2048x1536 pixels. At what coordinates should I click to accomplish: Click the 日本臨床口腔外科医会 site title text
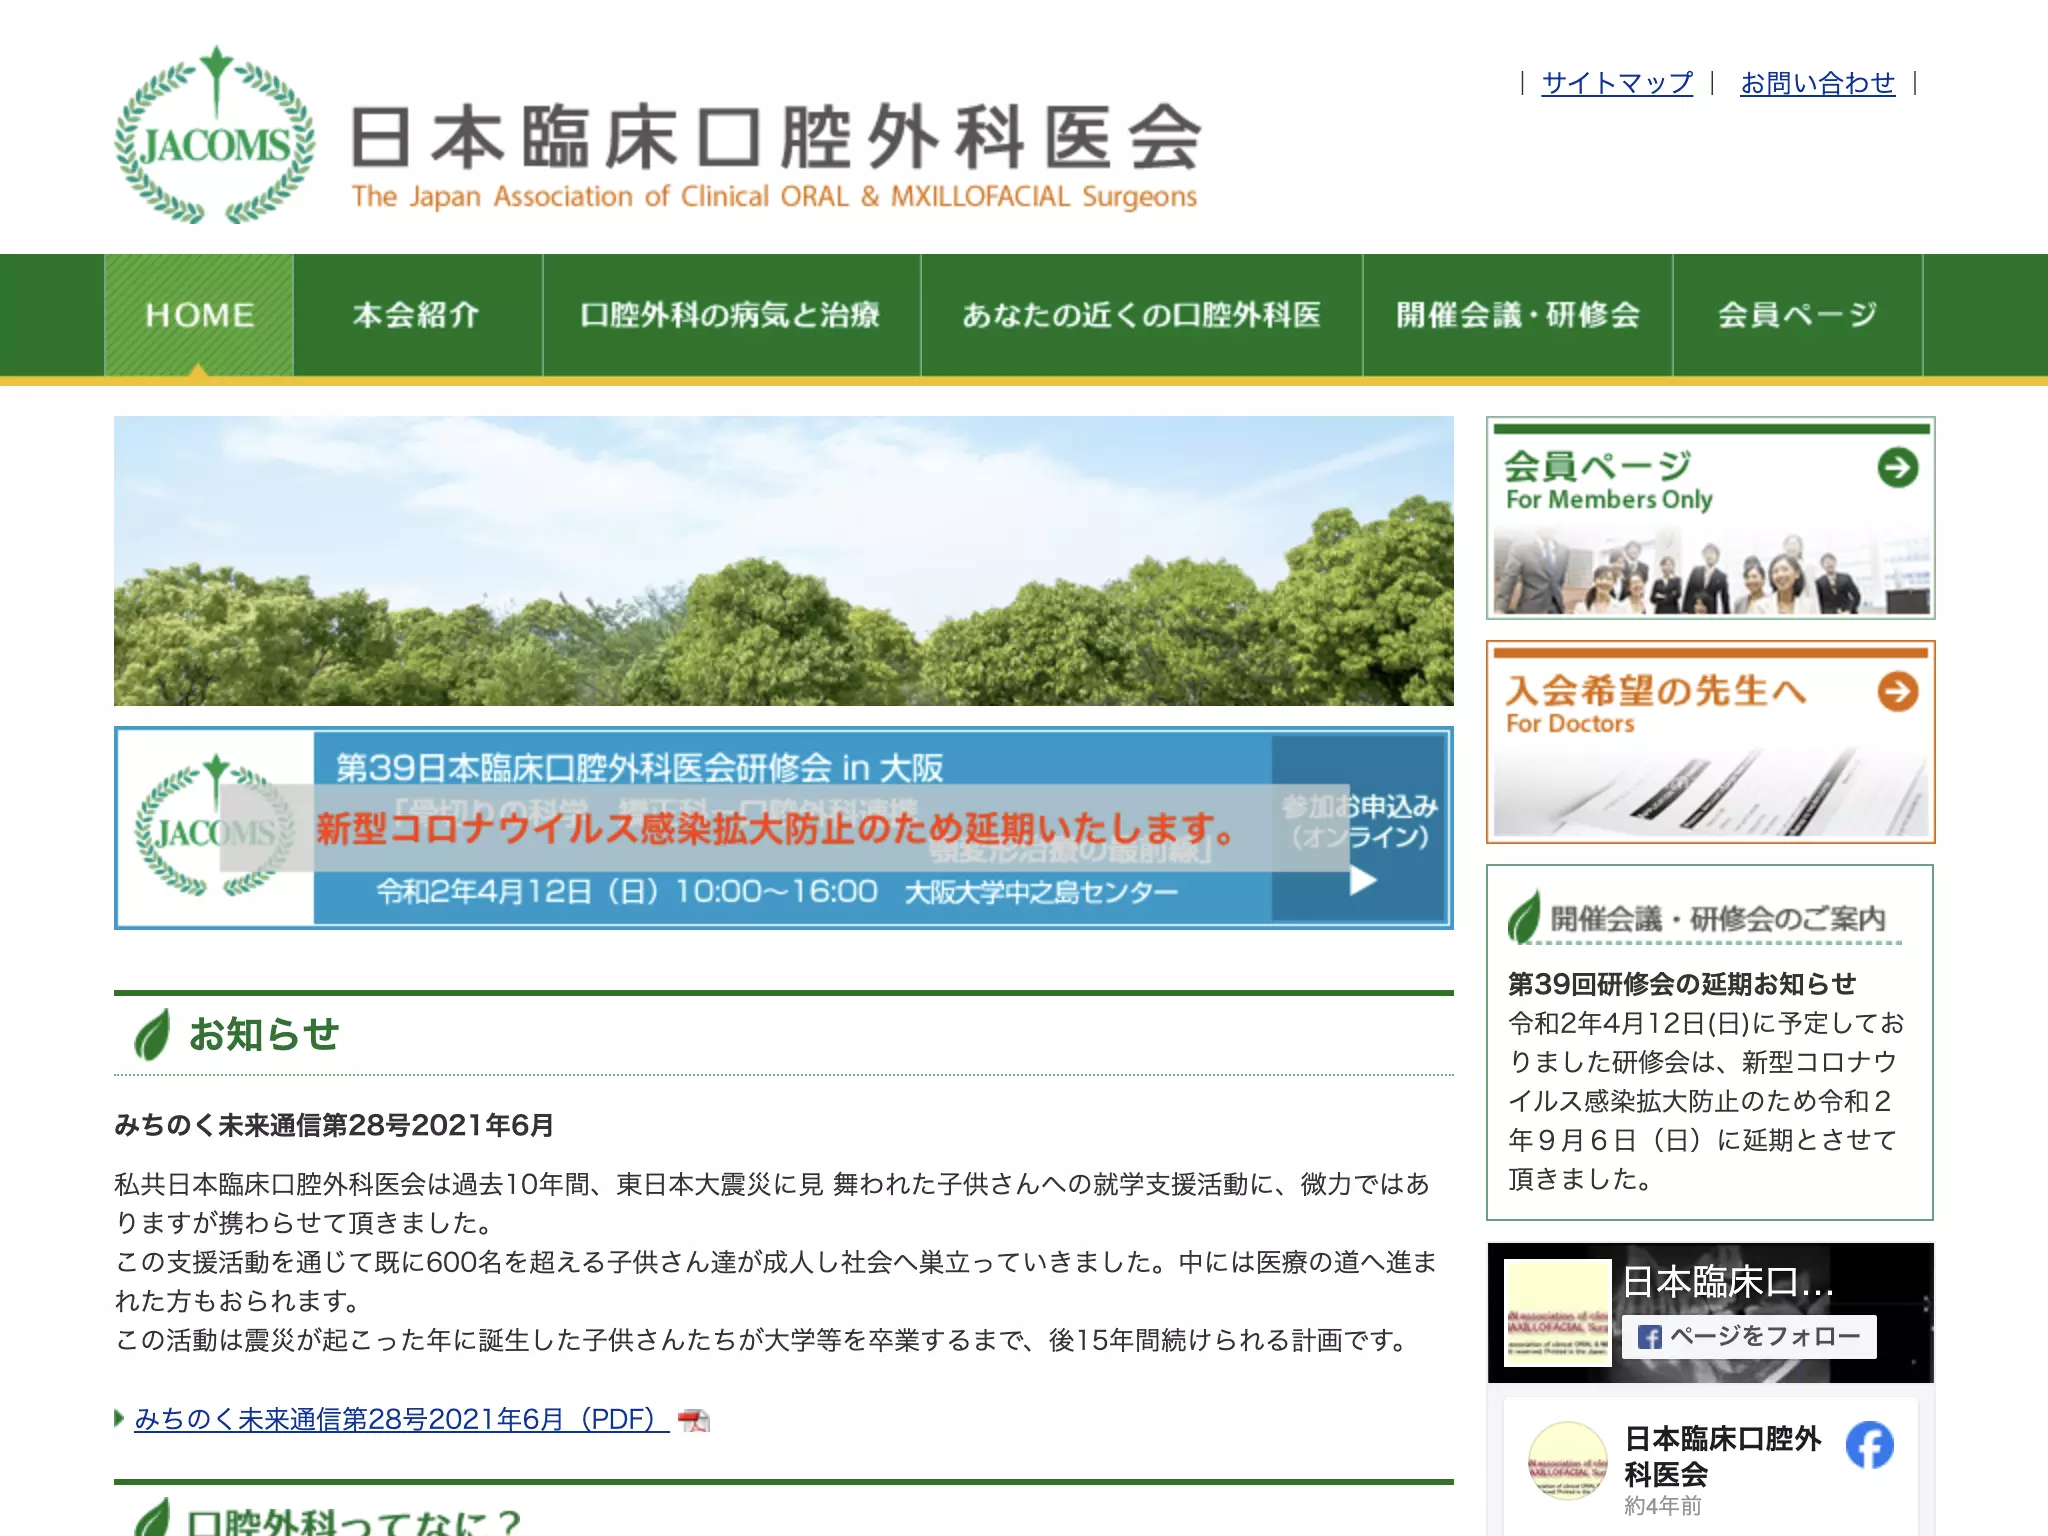[x=775, y=136]
